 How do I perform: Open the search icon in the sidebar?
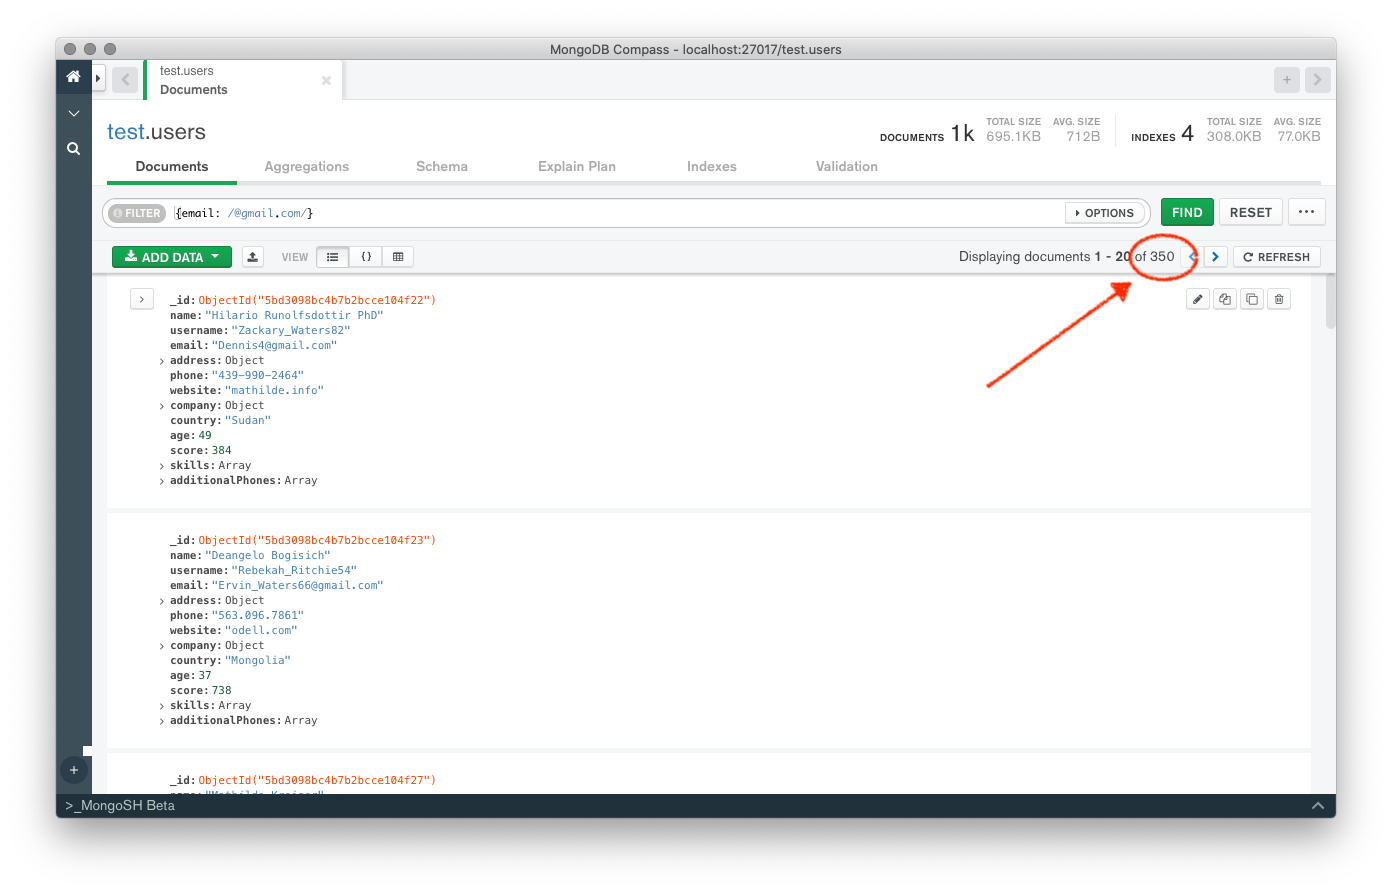click(x=73, y=148)
